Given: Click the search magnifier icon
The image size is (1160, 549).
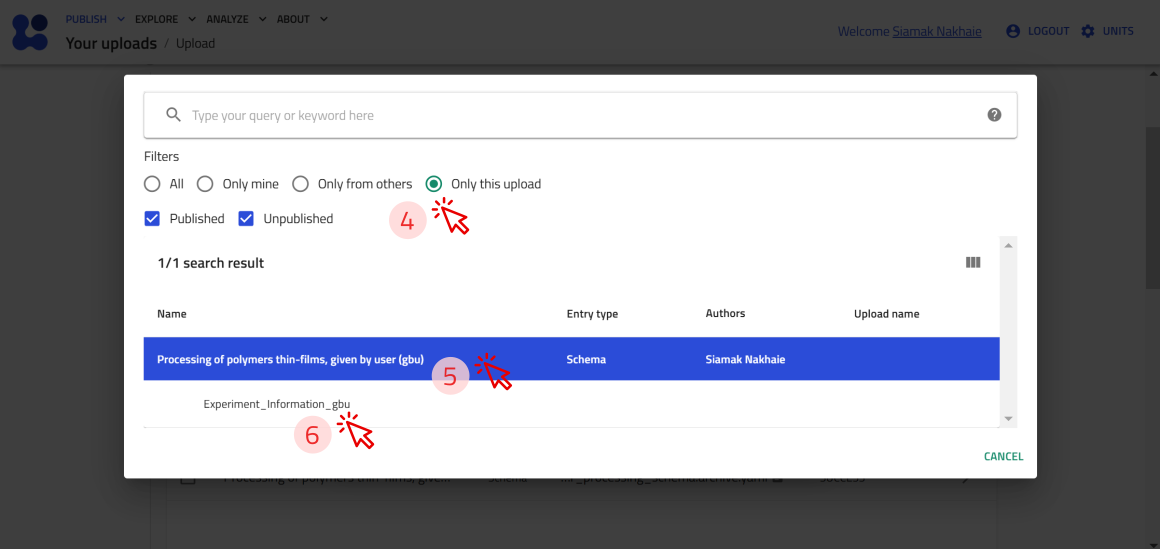Looking at the screenshot, I should [173, 115].
